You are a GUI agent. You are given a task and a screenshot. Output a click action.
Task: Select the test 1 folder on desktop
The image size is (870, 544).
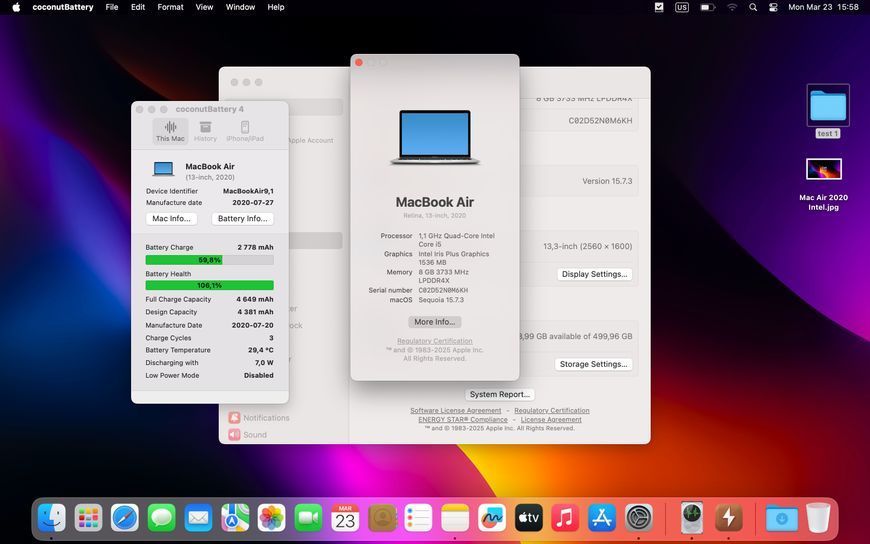coord(828,110)
